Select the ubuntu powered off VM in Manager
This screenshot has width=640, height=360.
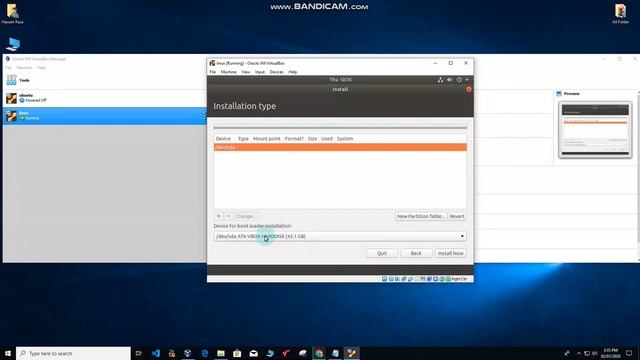[105, 98]
